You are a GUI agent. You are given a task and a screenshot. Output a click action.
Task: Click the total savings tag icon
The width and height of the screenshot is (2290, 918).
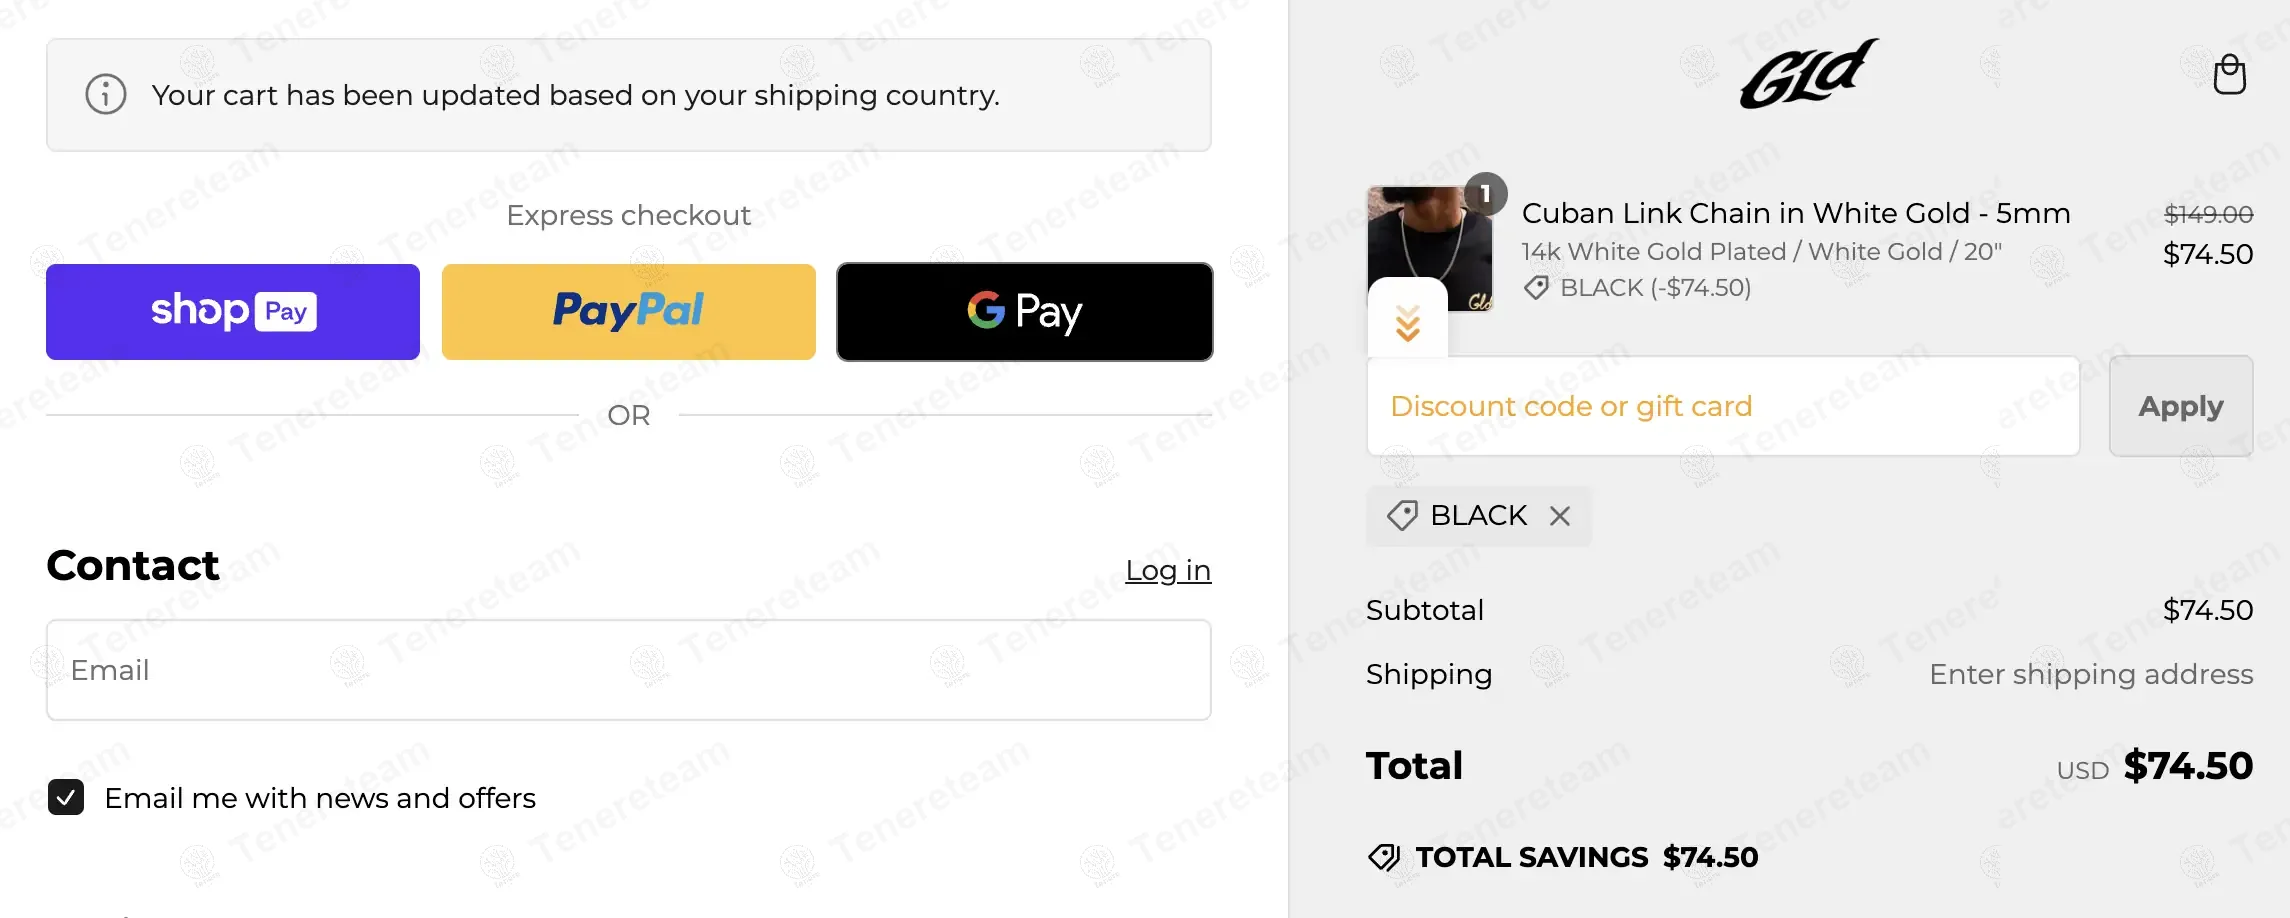click(1384, 857)
